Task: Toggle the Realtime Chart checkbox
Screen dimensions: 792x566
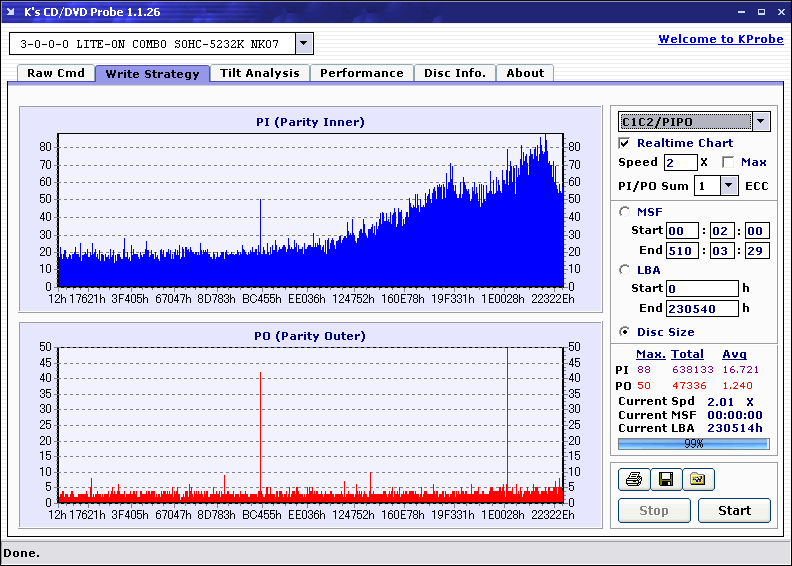Action: tap(624, 143)
